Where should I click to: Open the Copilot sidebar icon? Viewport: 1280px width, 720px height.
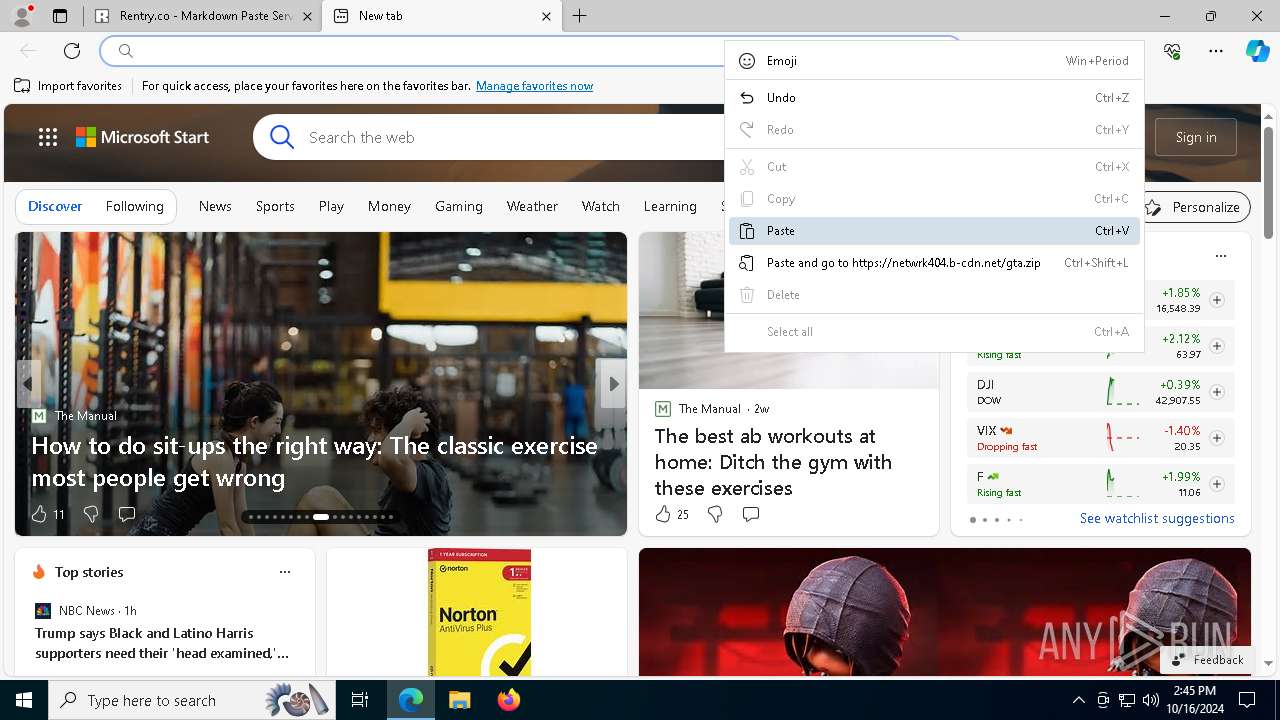pos(1257,51)
